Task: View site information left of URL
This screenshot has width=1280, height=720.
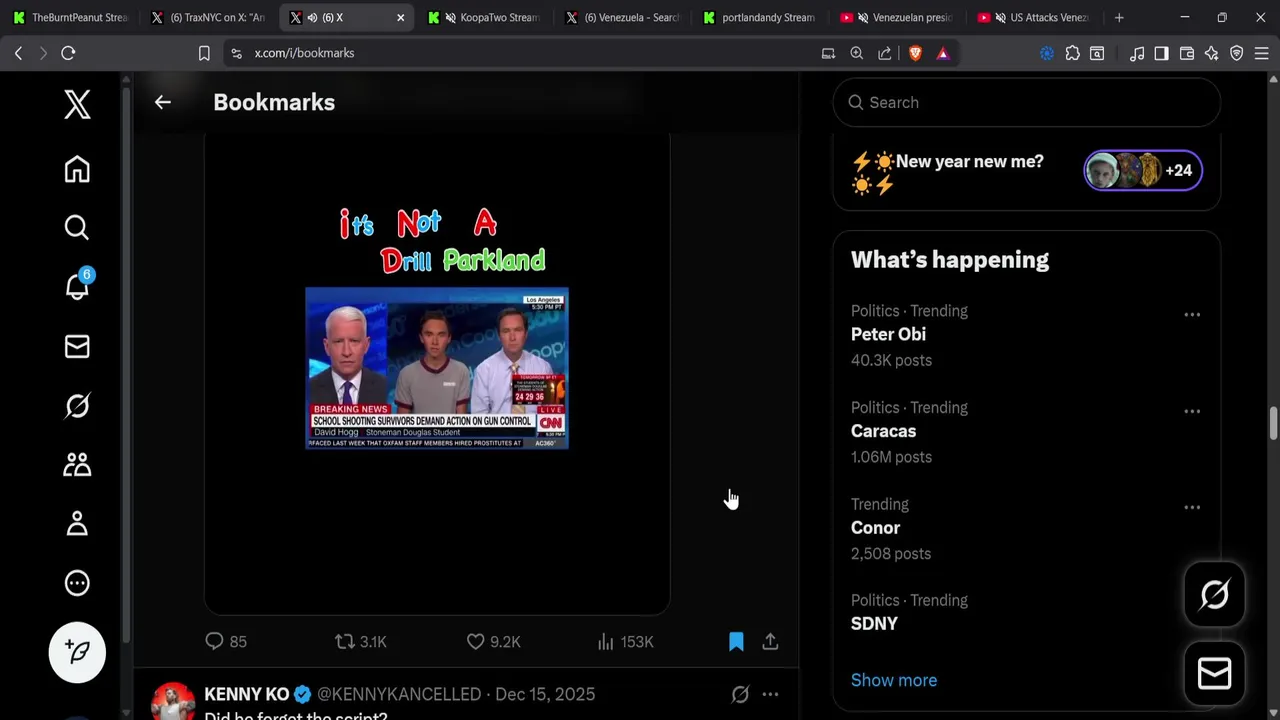Action: (236, 53)
